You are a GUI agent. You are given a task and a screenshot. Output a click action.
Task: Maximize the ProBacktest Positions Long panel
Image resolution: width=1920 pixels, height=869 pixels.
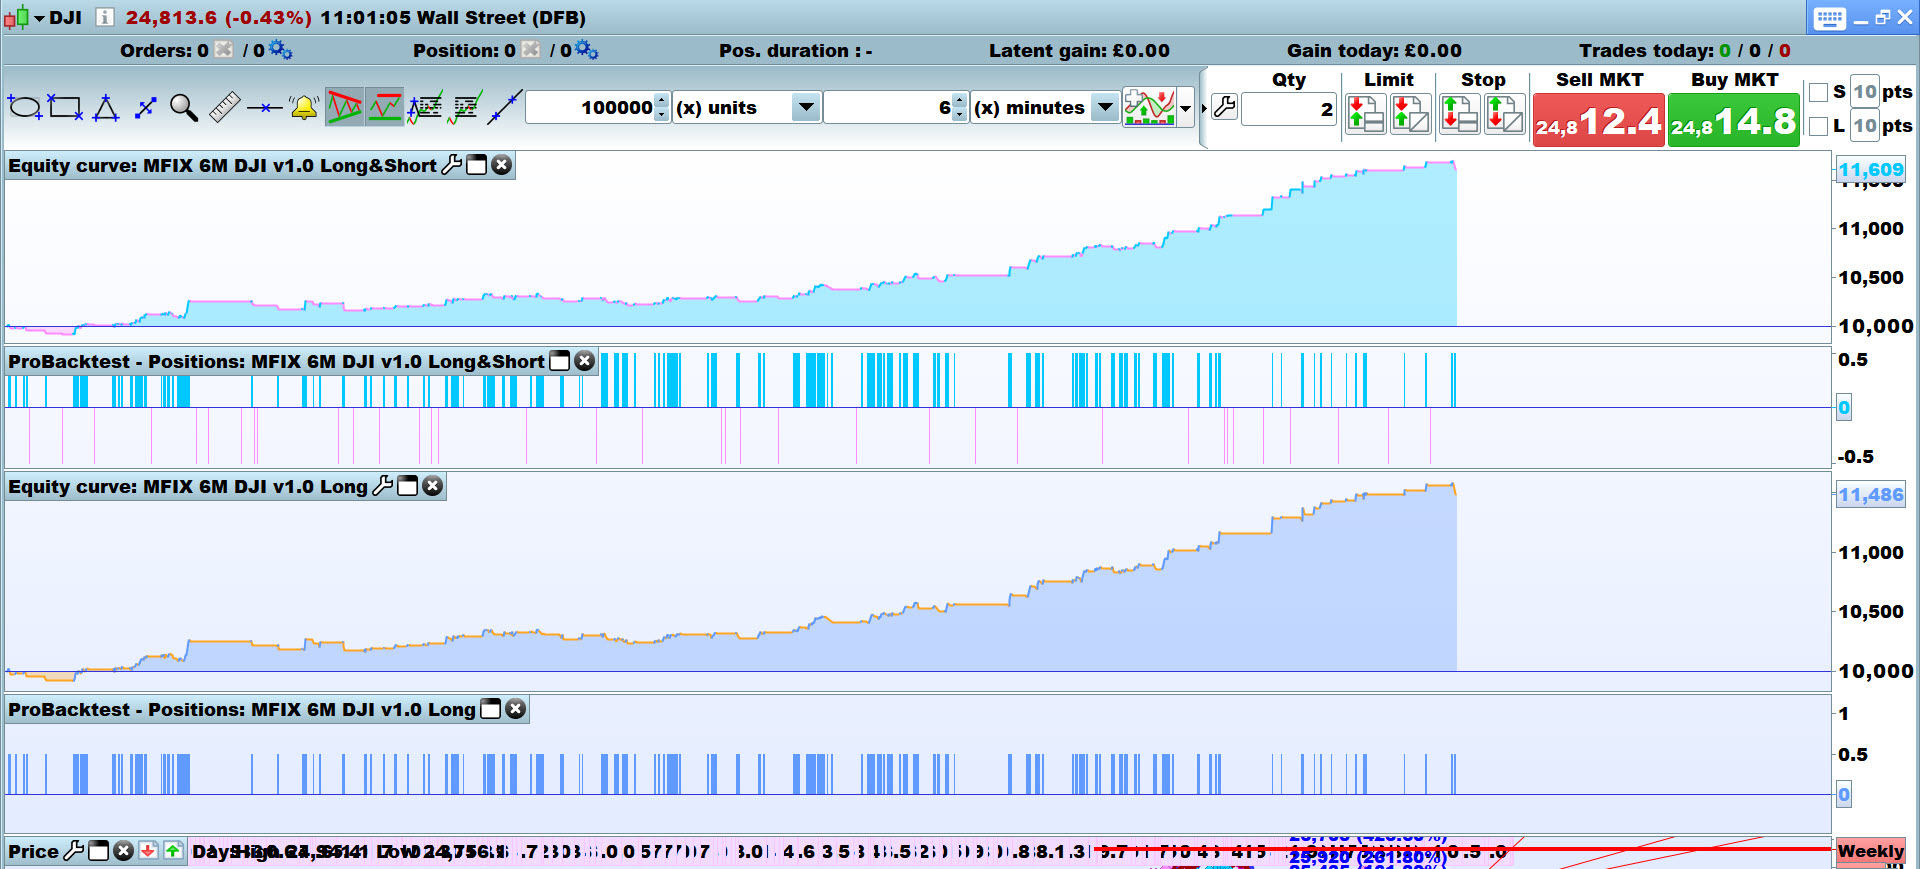[491, 709]
